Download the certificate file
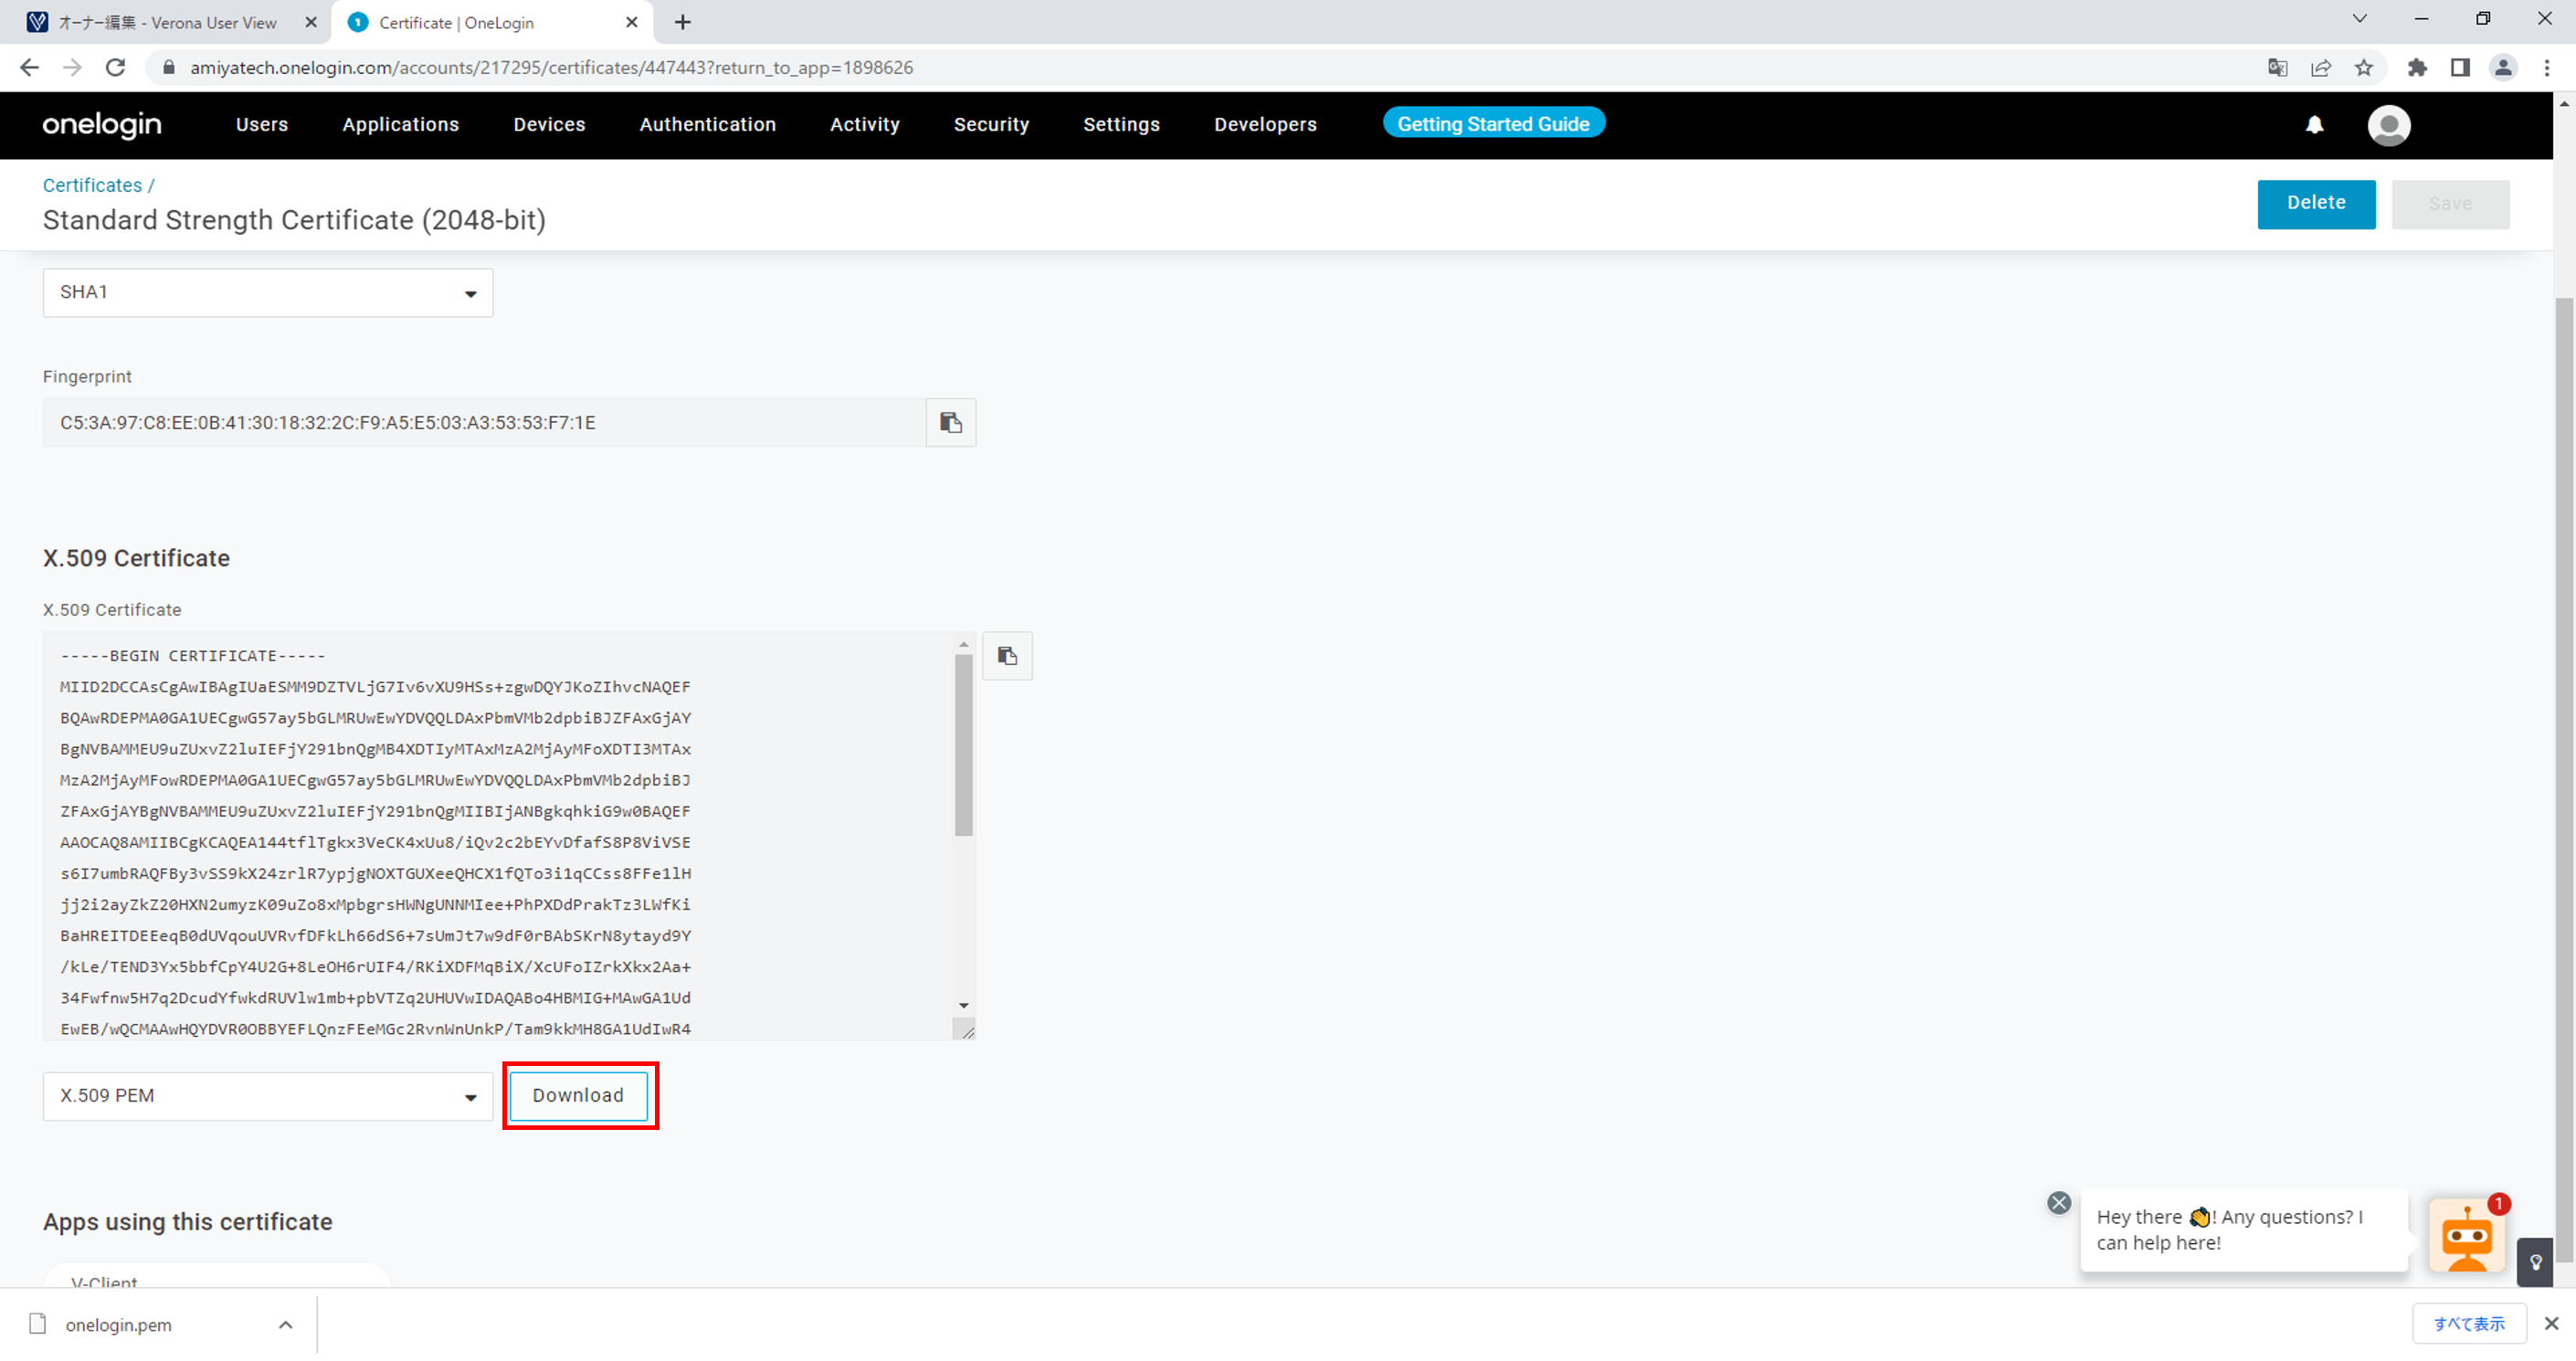 point(578,1096)
